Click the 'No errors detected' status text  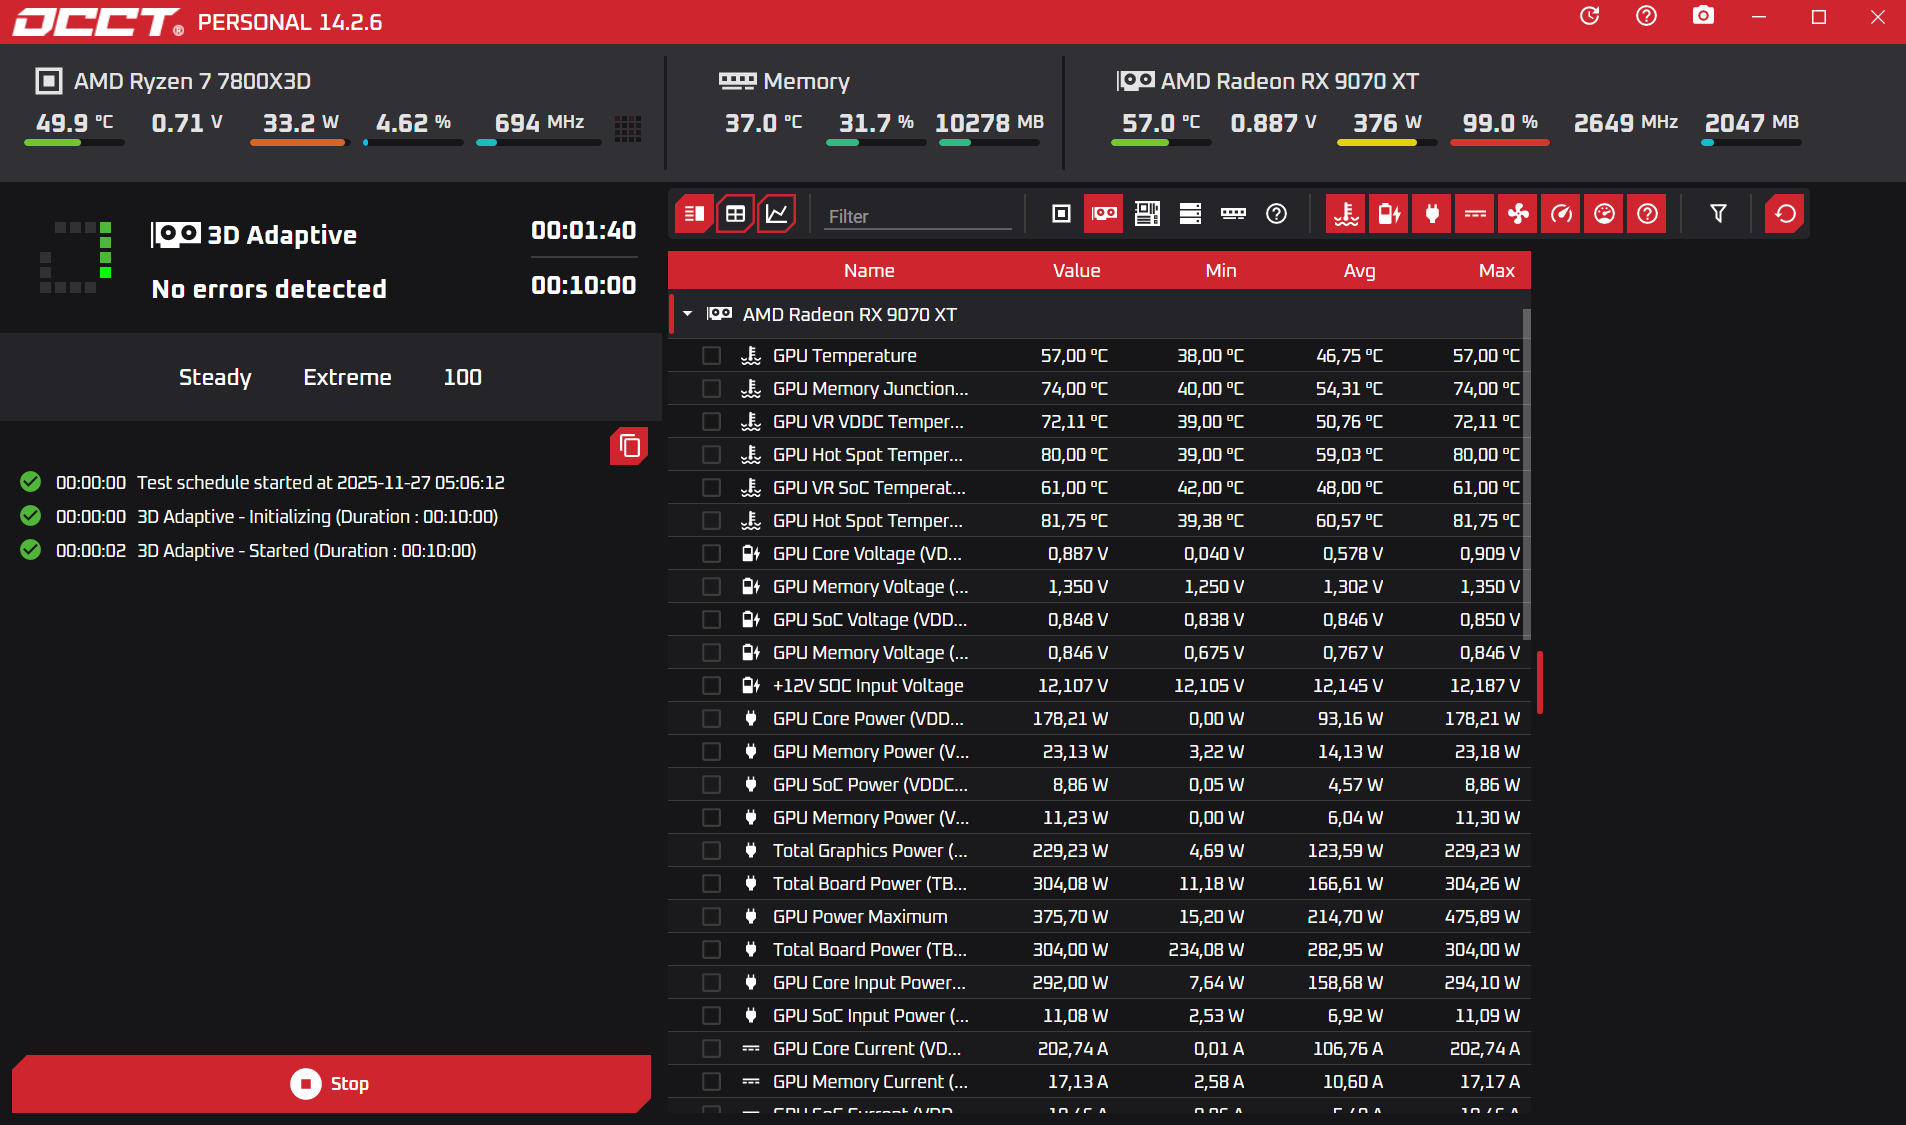(269, 289)
